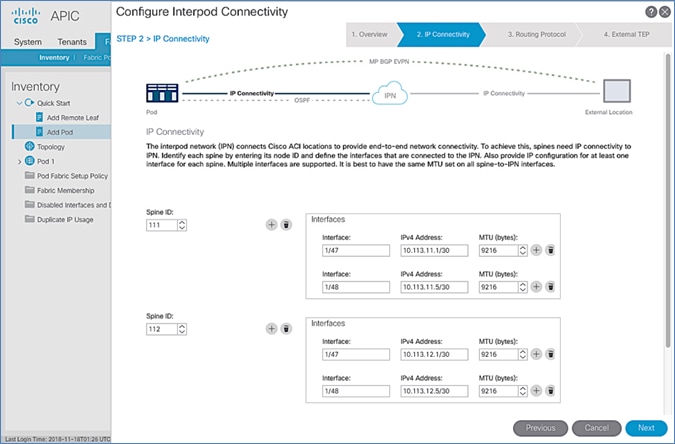
Task: Open the Tenants menu tab
Action: click(x=72, y=42)
